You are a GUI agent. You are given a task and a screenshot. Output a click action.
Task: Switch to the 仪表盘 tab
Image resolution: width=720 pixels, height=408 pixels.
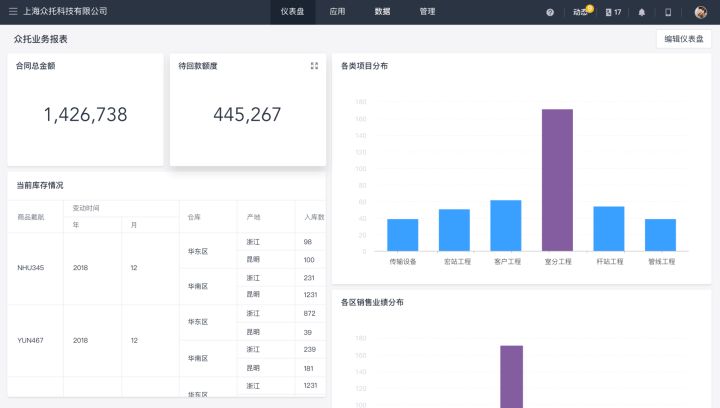(x=292, y=12)
